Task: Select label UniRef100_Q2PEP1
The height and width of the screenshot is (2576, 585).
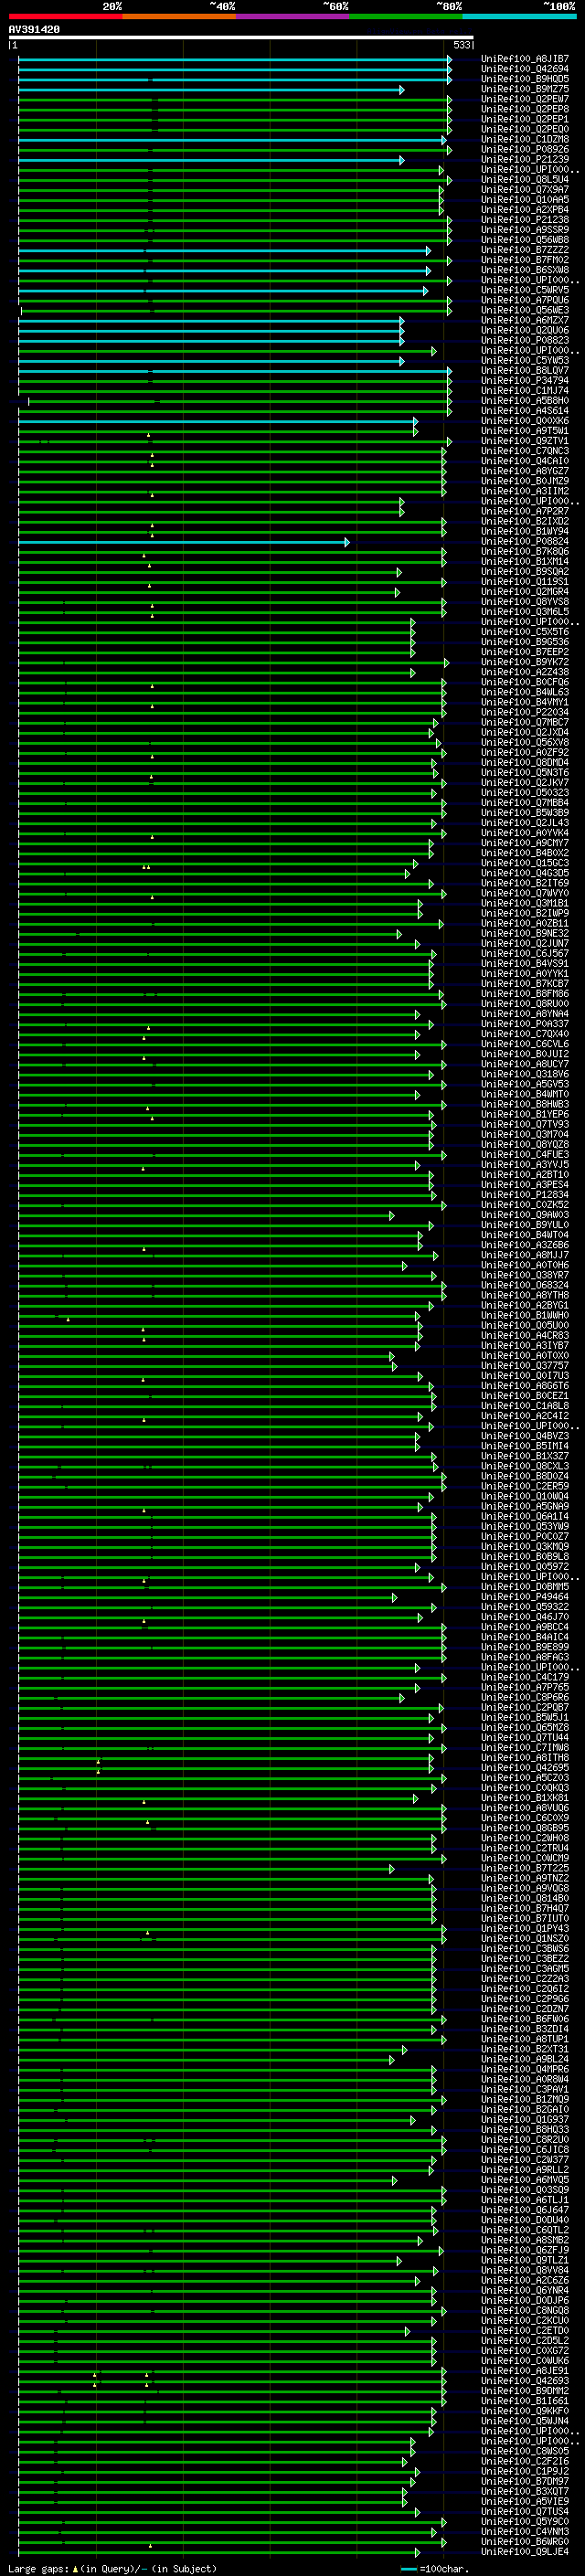Action: point(525,119)
